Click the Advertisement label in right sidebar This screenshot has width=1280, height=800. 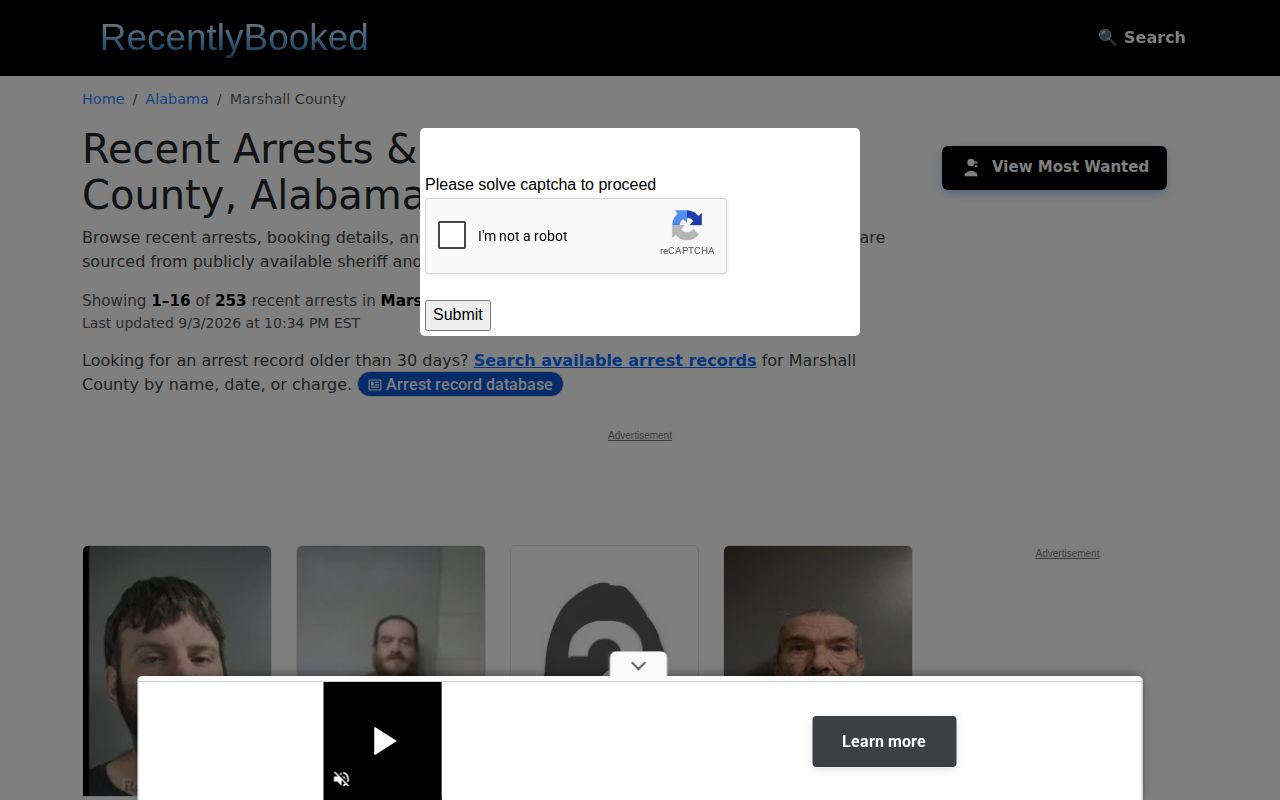click(1067, 553)
